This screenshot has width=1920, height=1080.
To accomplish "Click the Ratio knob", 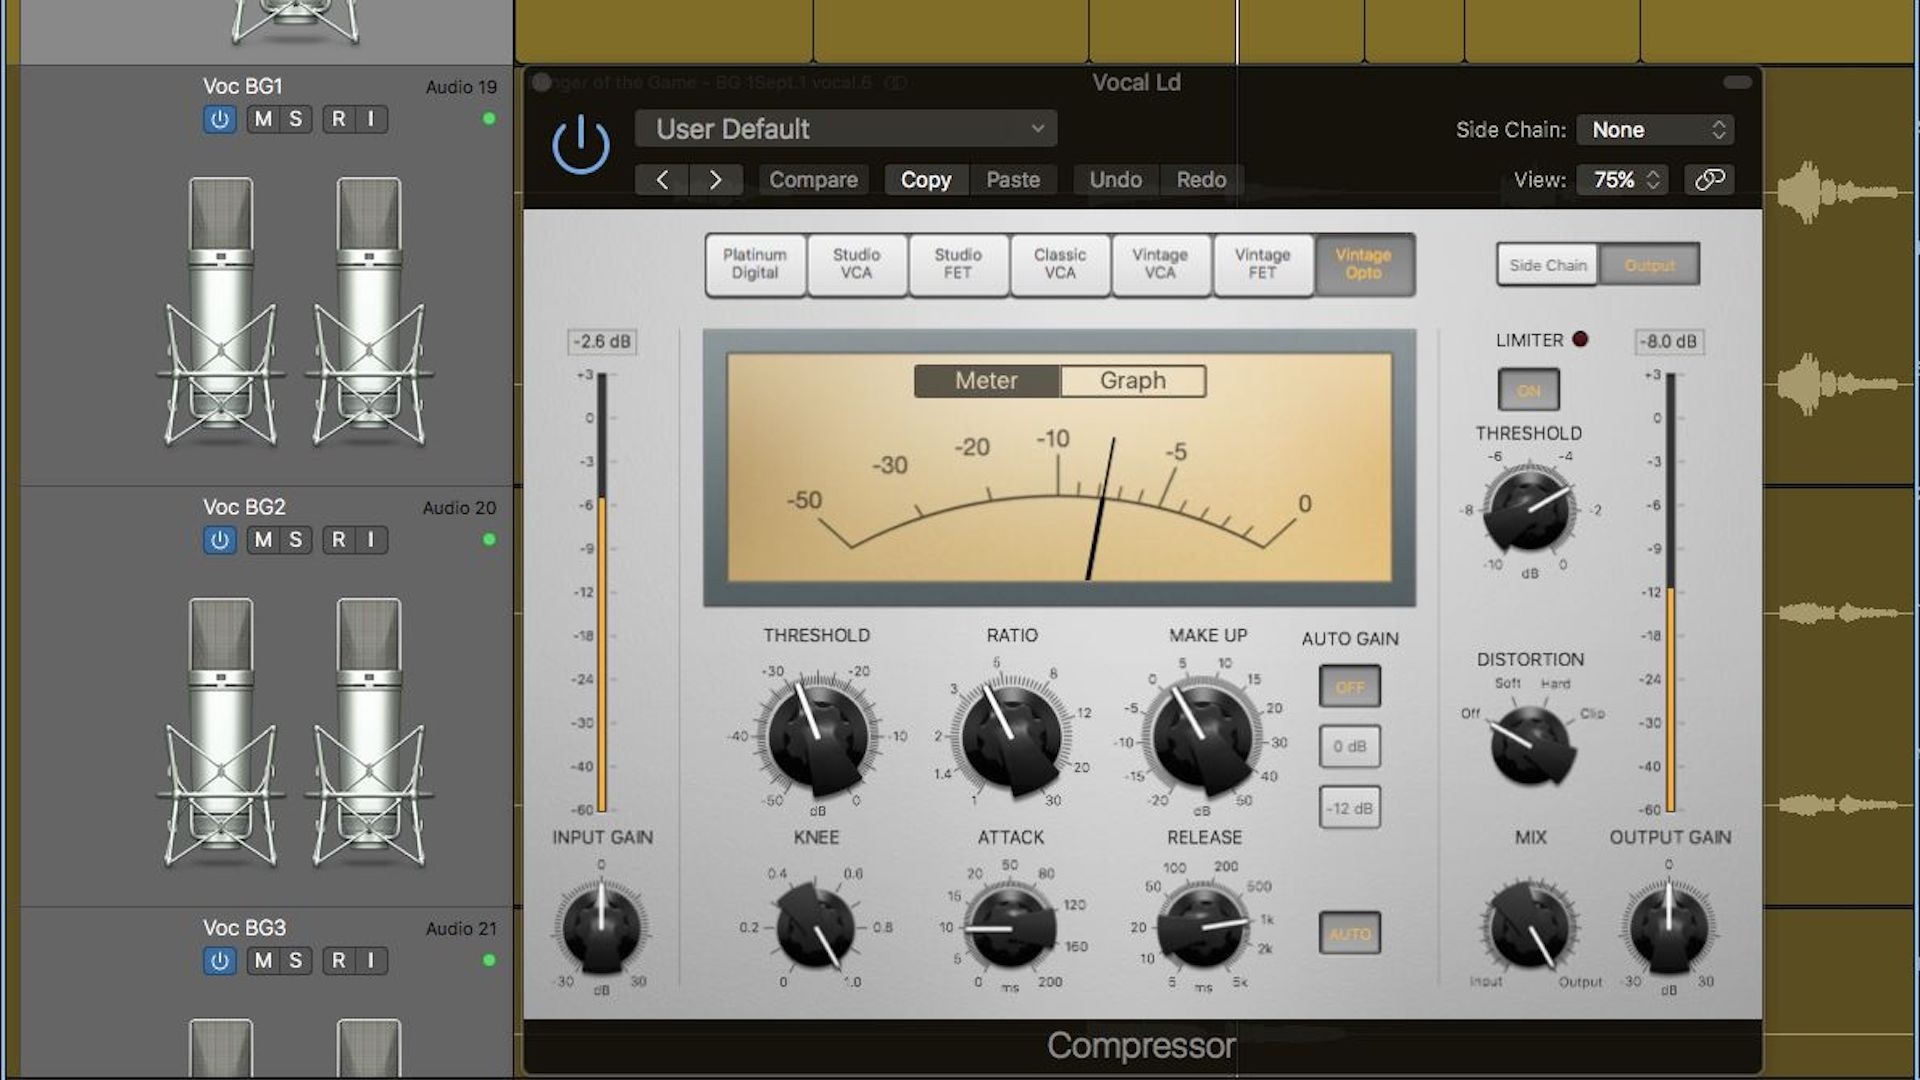I will click(x=1010, y=738).
